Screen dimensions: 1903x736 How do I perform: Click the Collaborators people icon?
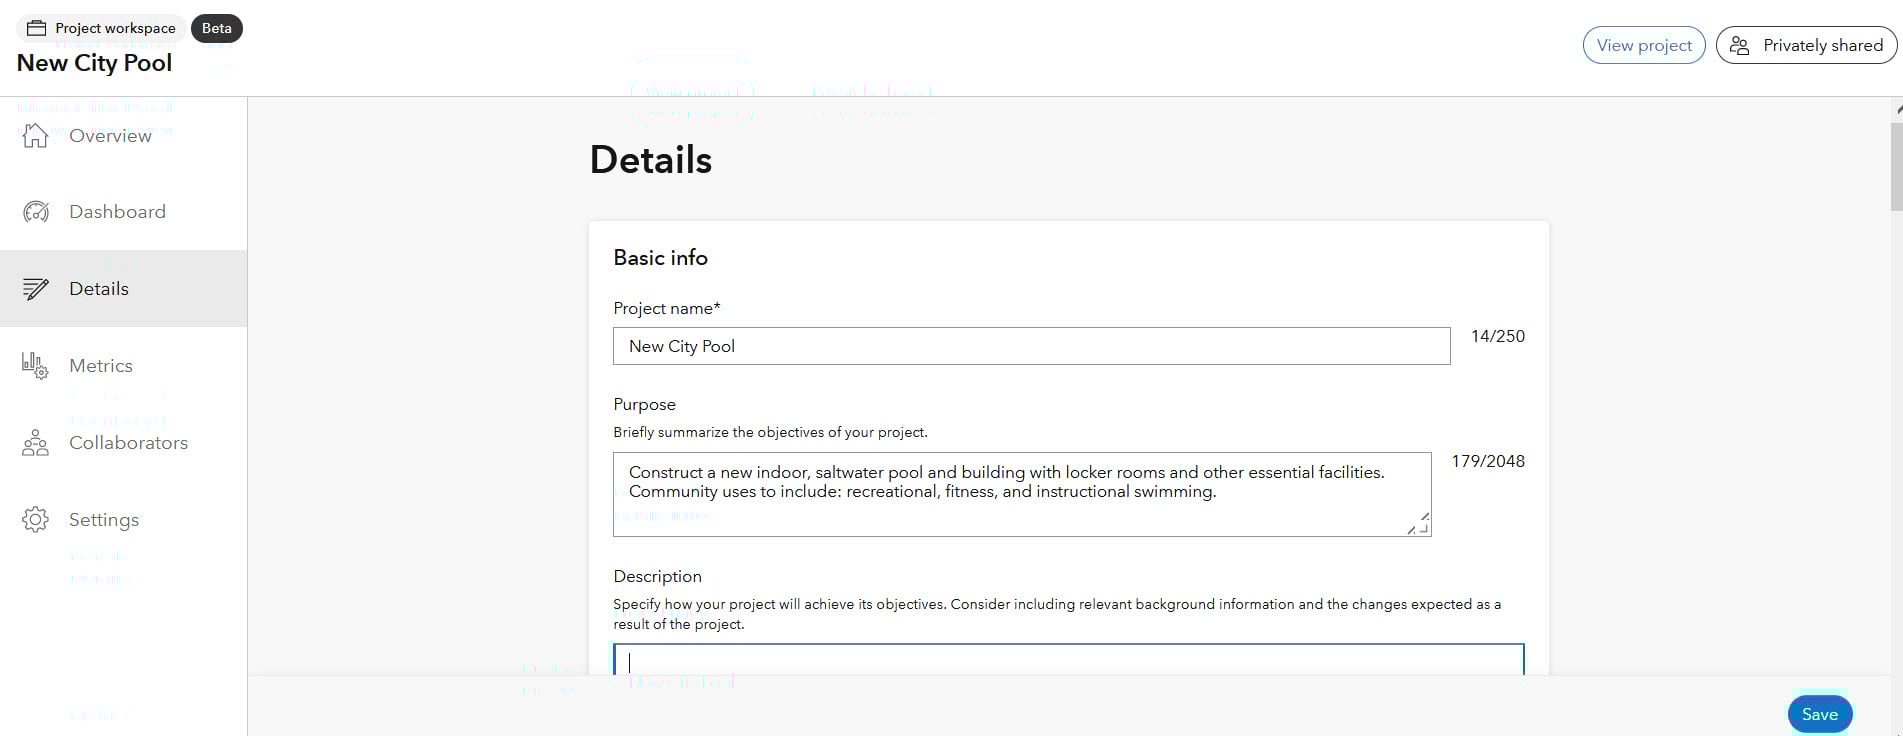coord(35,443)
